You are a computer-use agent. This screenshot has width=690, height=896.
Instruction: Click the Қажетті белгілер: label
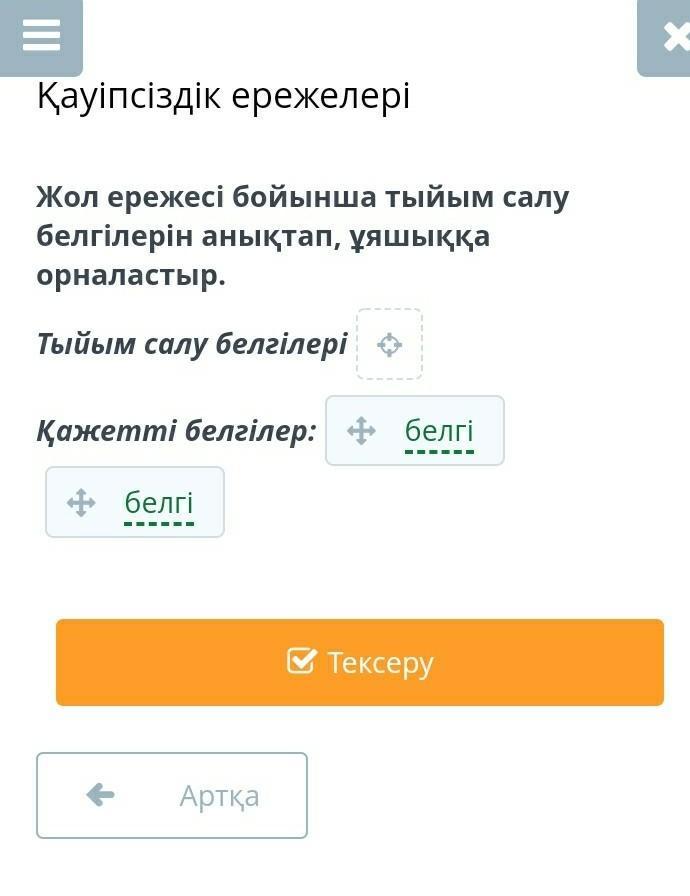pyautogui.click(x=177, y=431)
